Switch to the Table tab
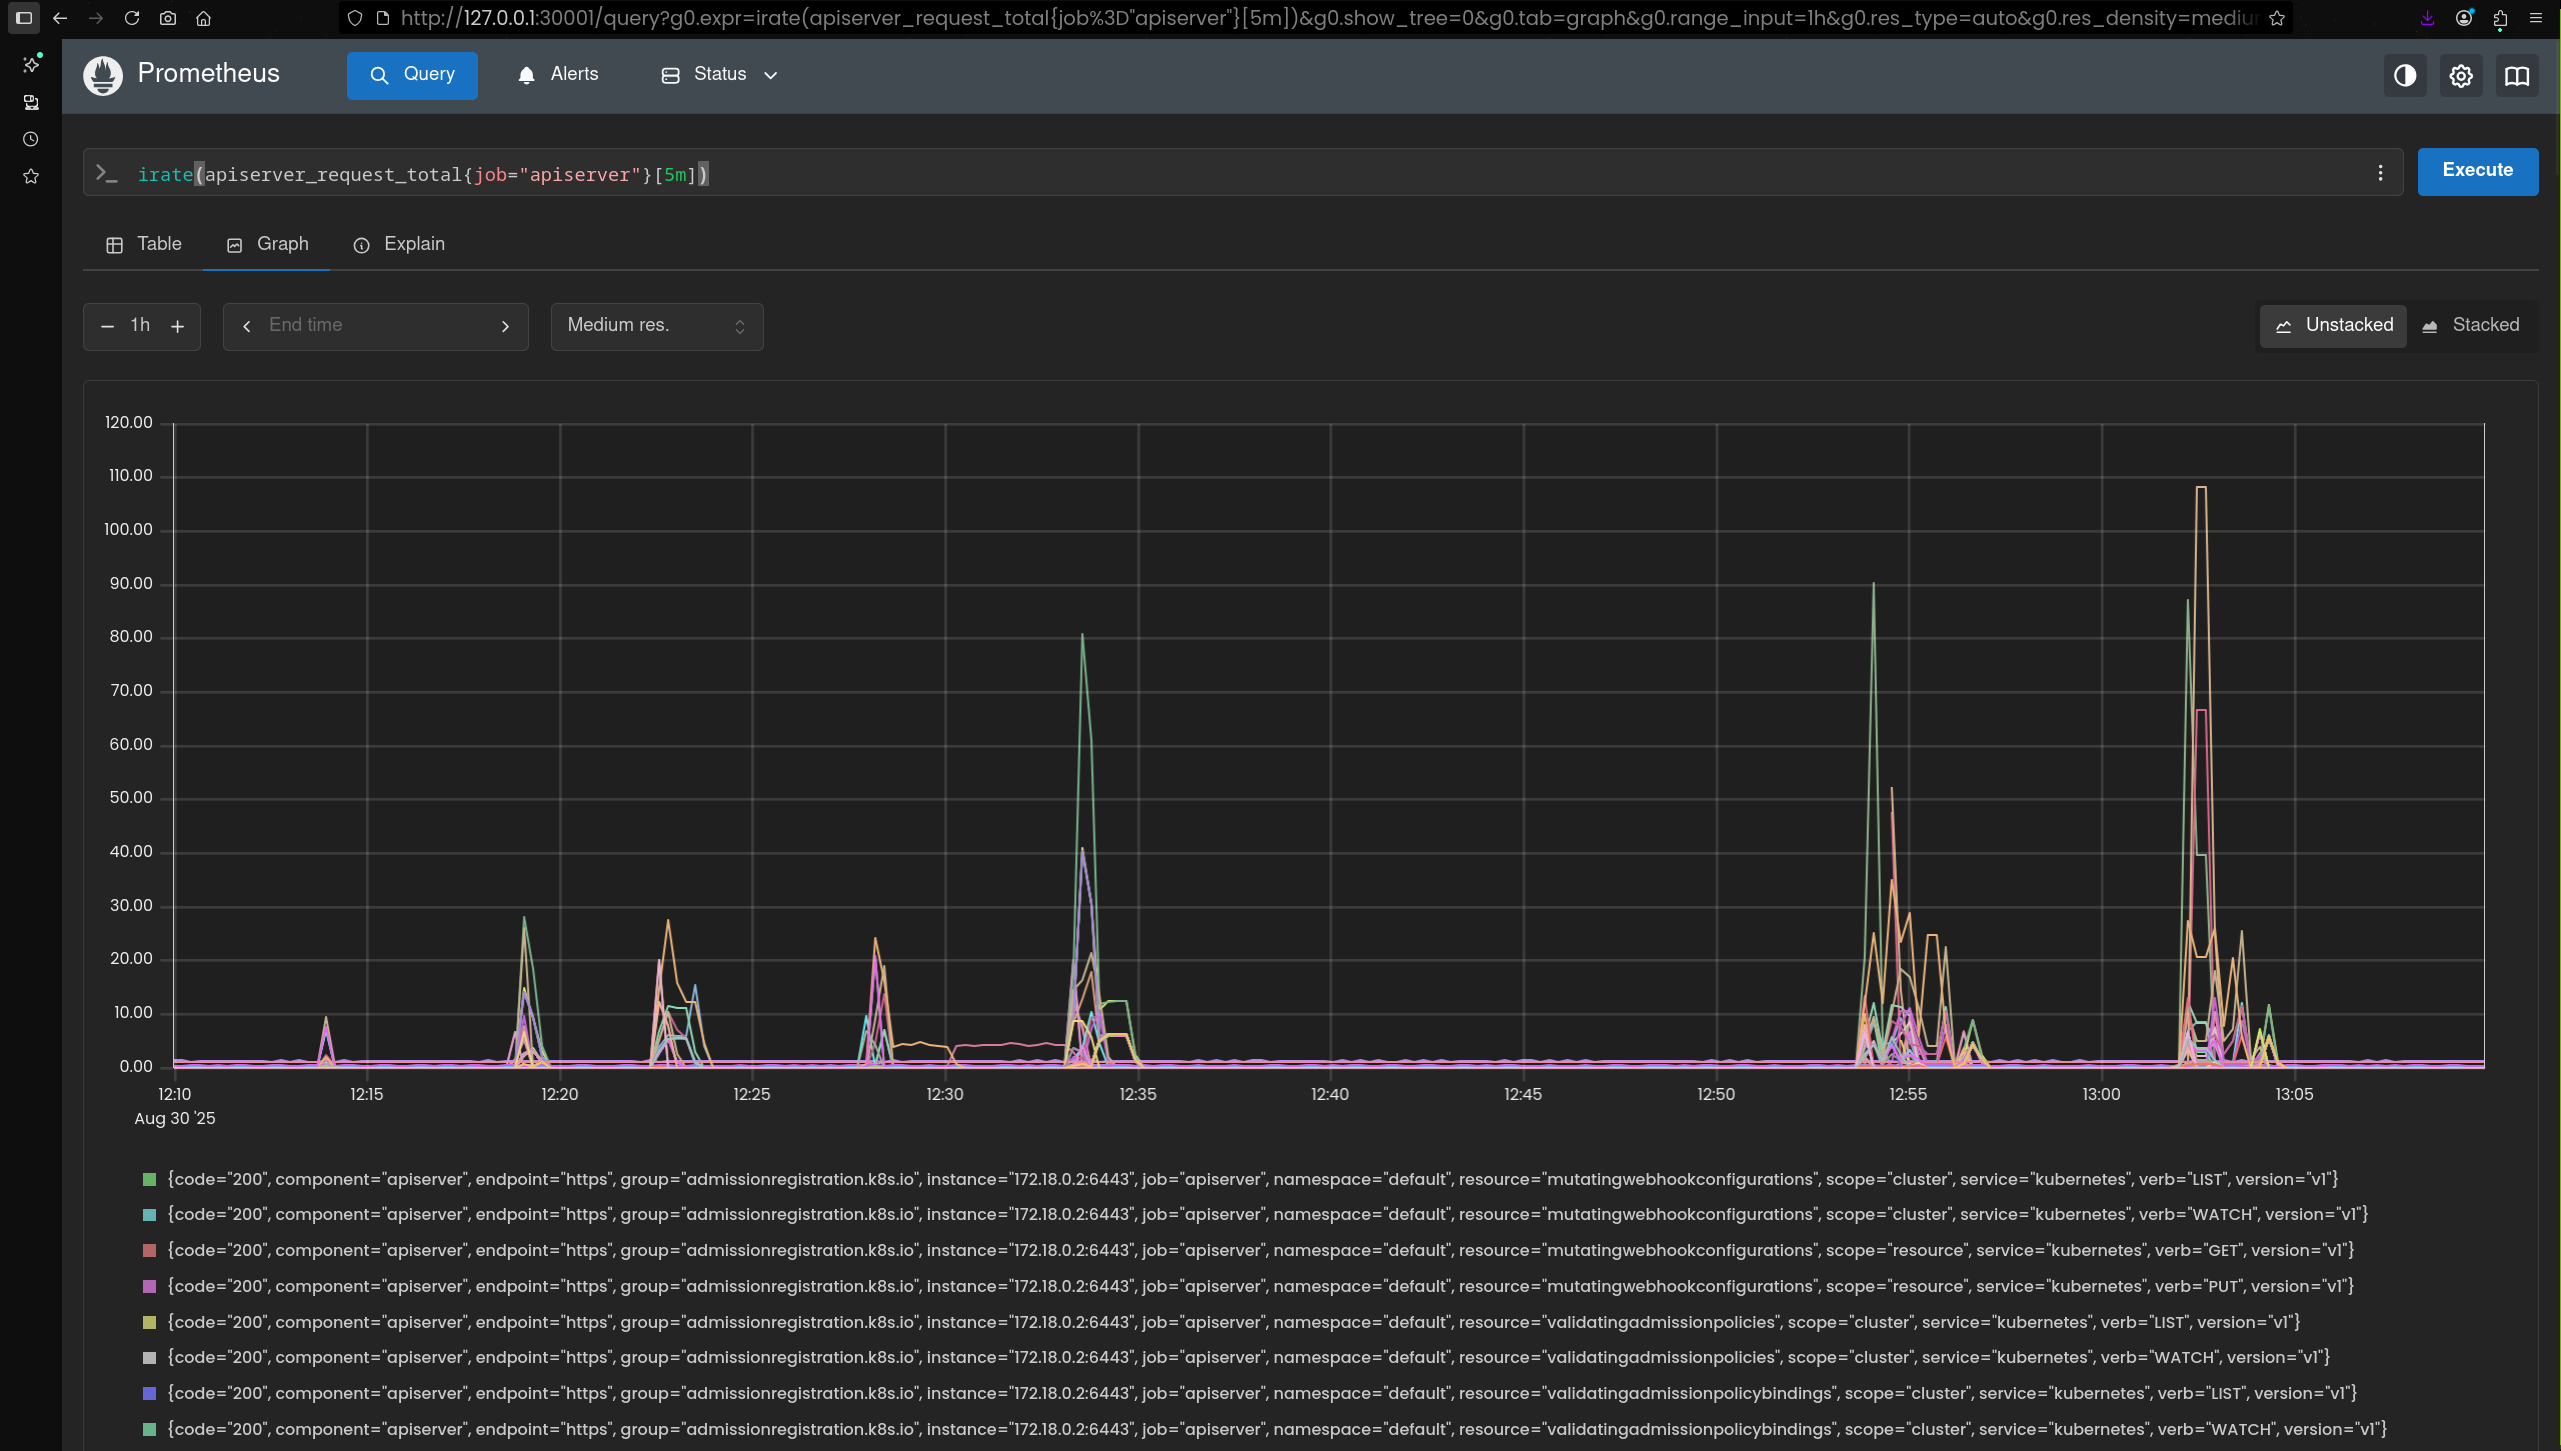2561x1451 pixels. (x=144, y=245)
